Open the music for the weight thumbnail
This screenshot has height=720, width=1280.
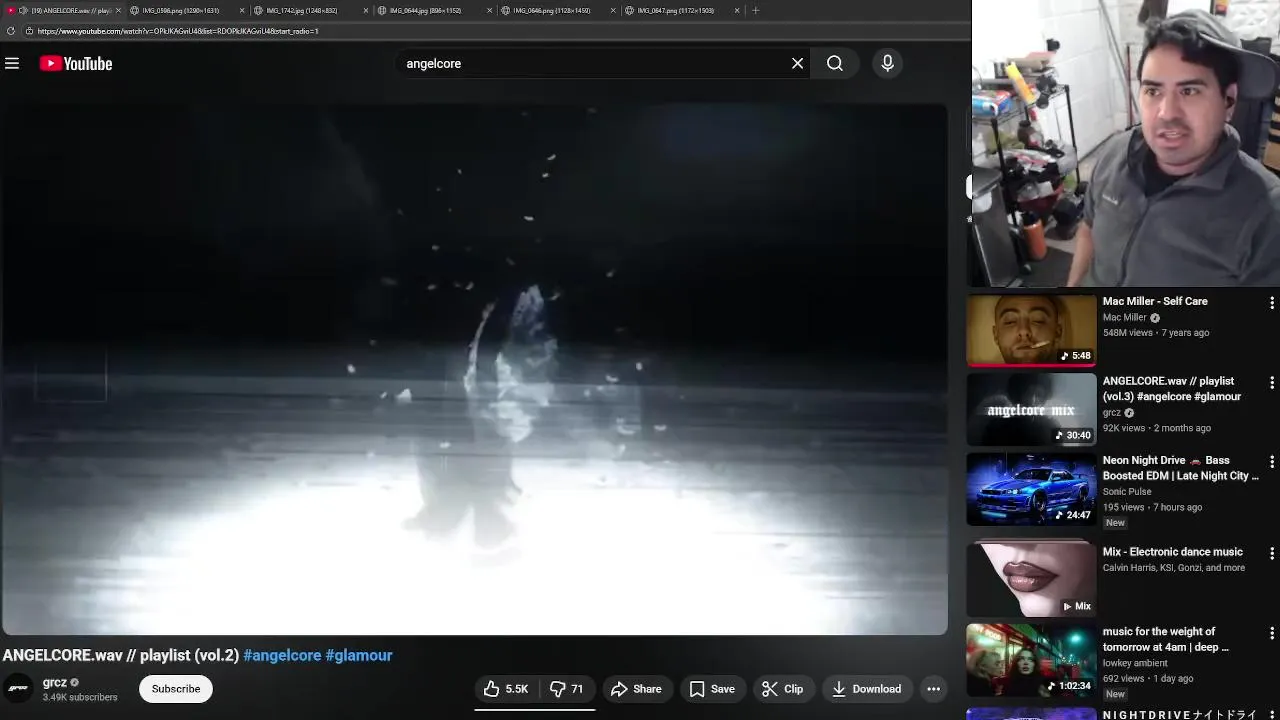pyautogui.click(x=1031, y=660)
